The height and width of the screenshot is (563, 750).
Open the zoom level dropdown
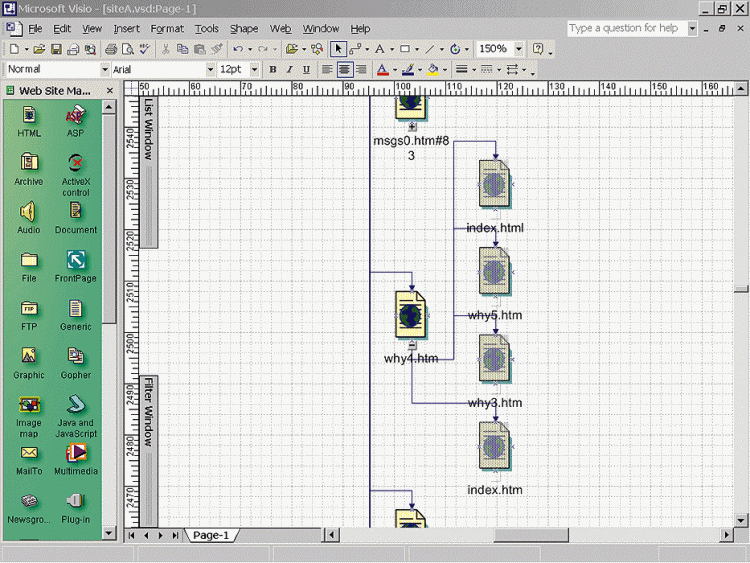click(x=518, y=49)
